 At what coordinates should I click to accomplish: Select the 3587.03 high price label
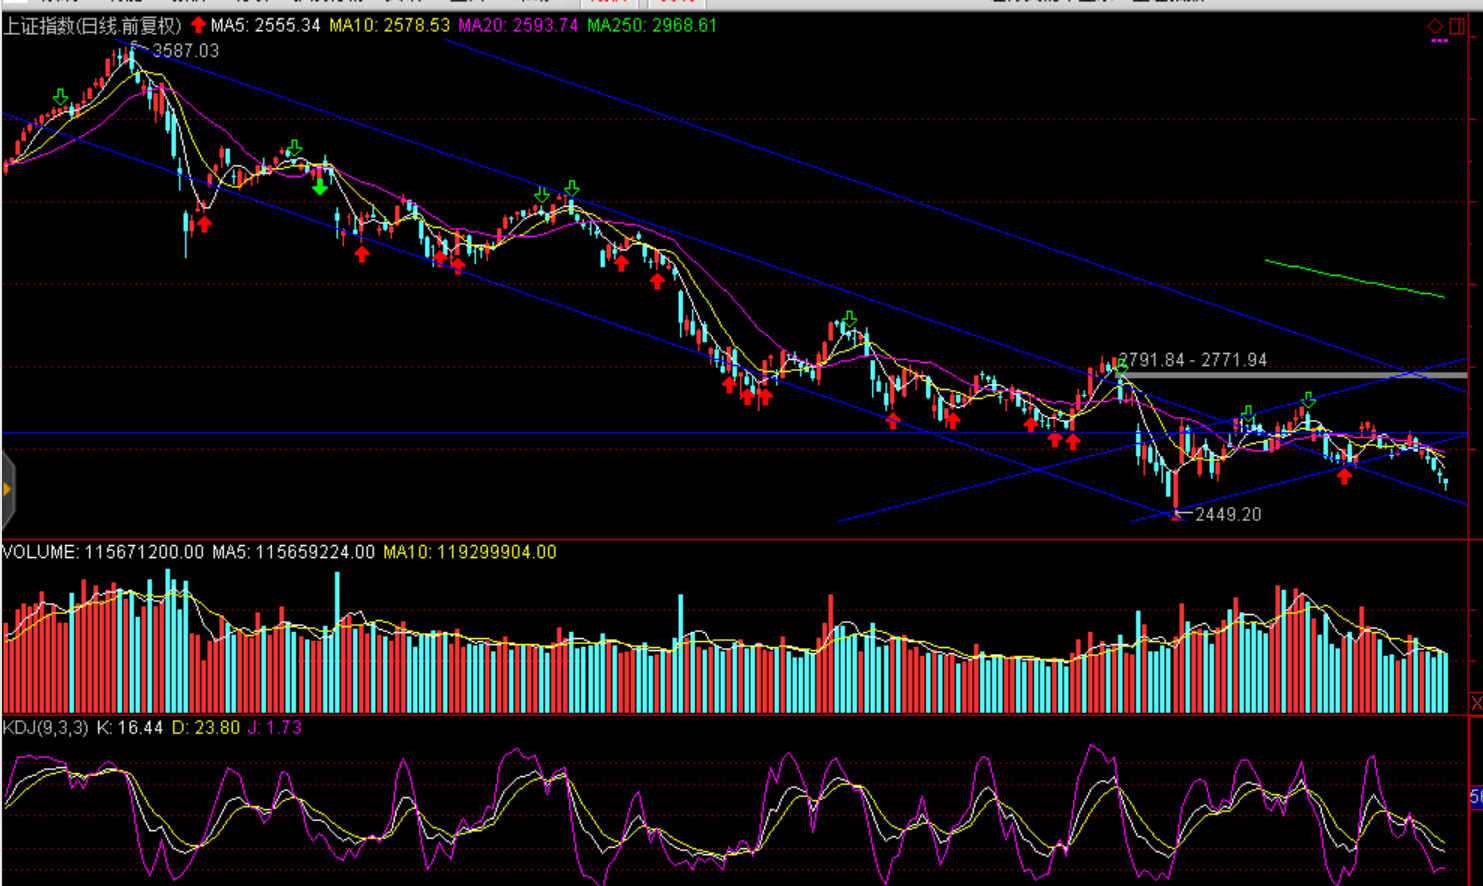[185, 50]
